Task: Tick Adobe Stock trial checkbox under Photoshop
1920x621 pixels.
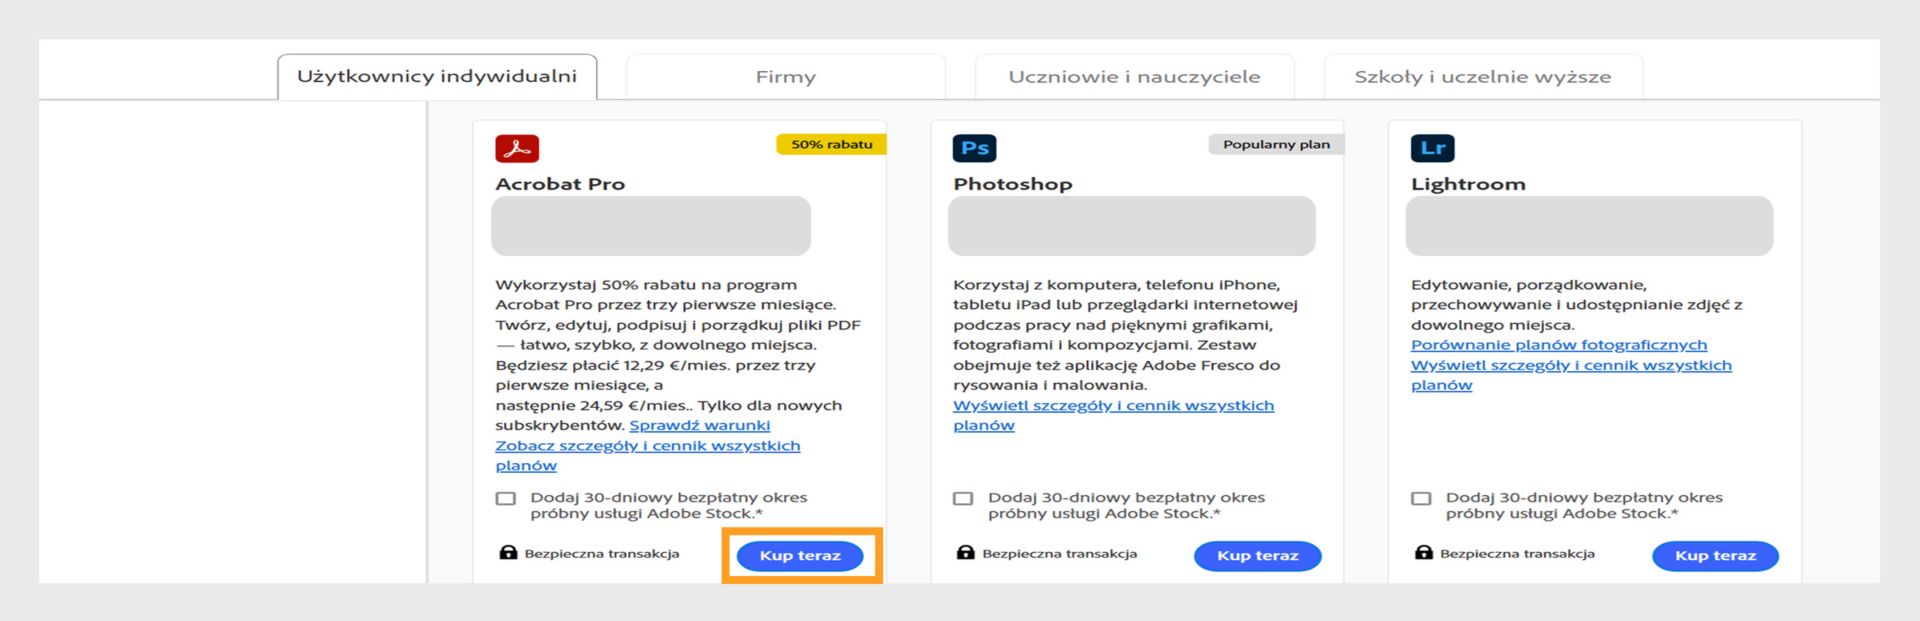Action: pyautogui.click(x=963, y=498)
